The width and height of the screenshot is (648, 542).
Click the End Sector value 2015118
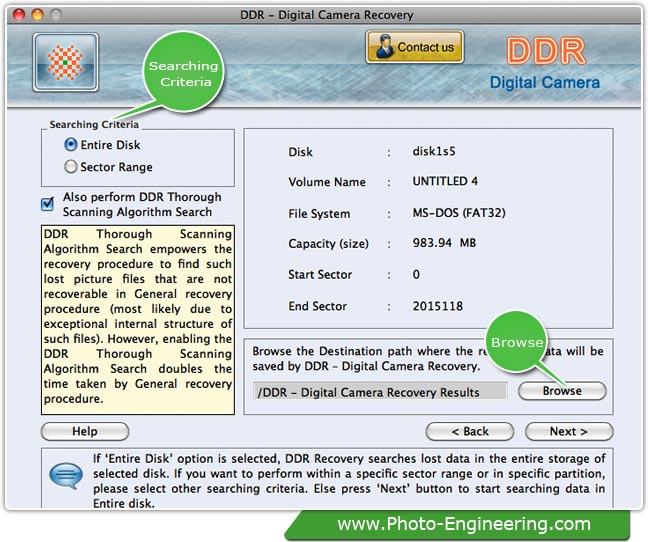pyautogui.click(x=438, y=306)
